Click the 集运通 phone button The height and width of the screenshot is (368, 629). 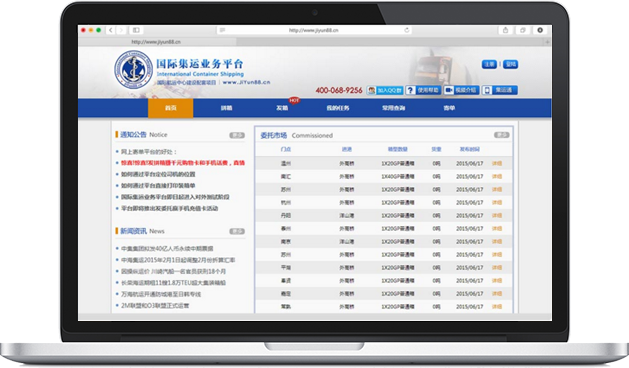coord(499,90)
